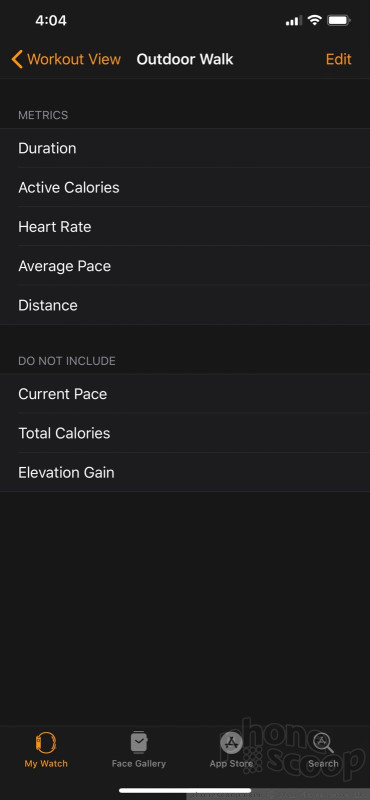The image size is (370, 800).
Task: Select the Current Pace row
Action: pos(185,394)
